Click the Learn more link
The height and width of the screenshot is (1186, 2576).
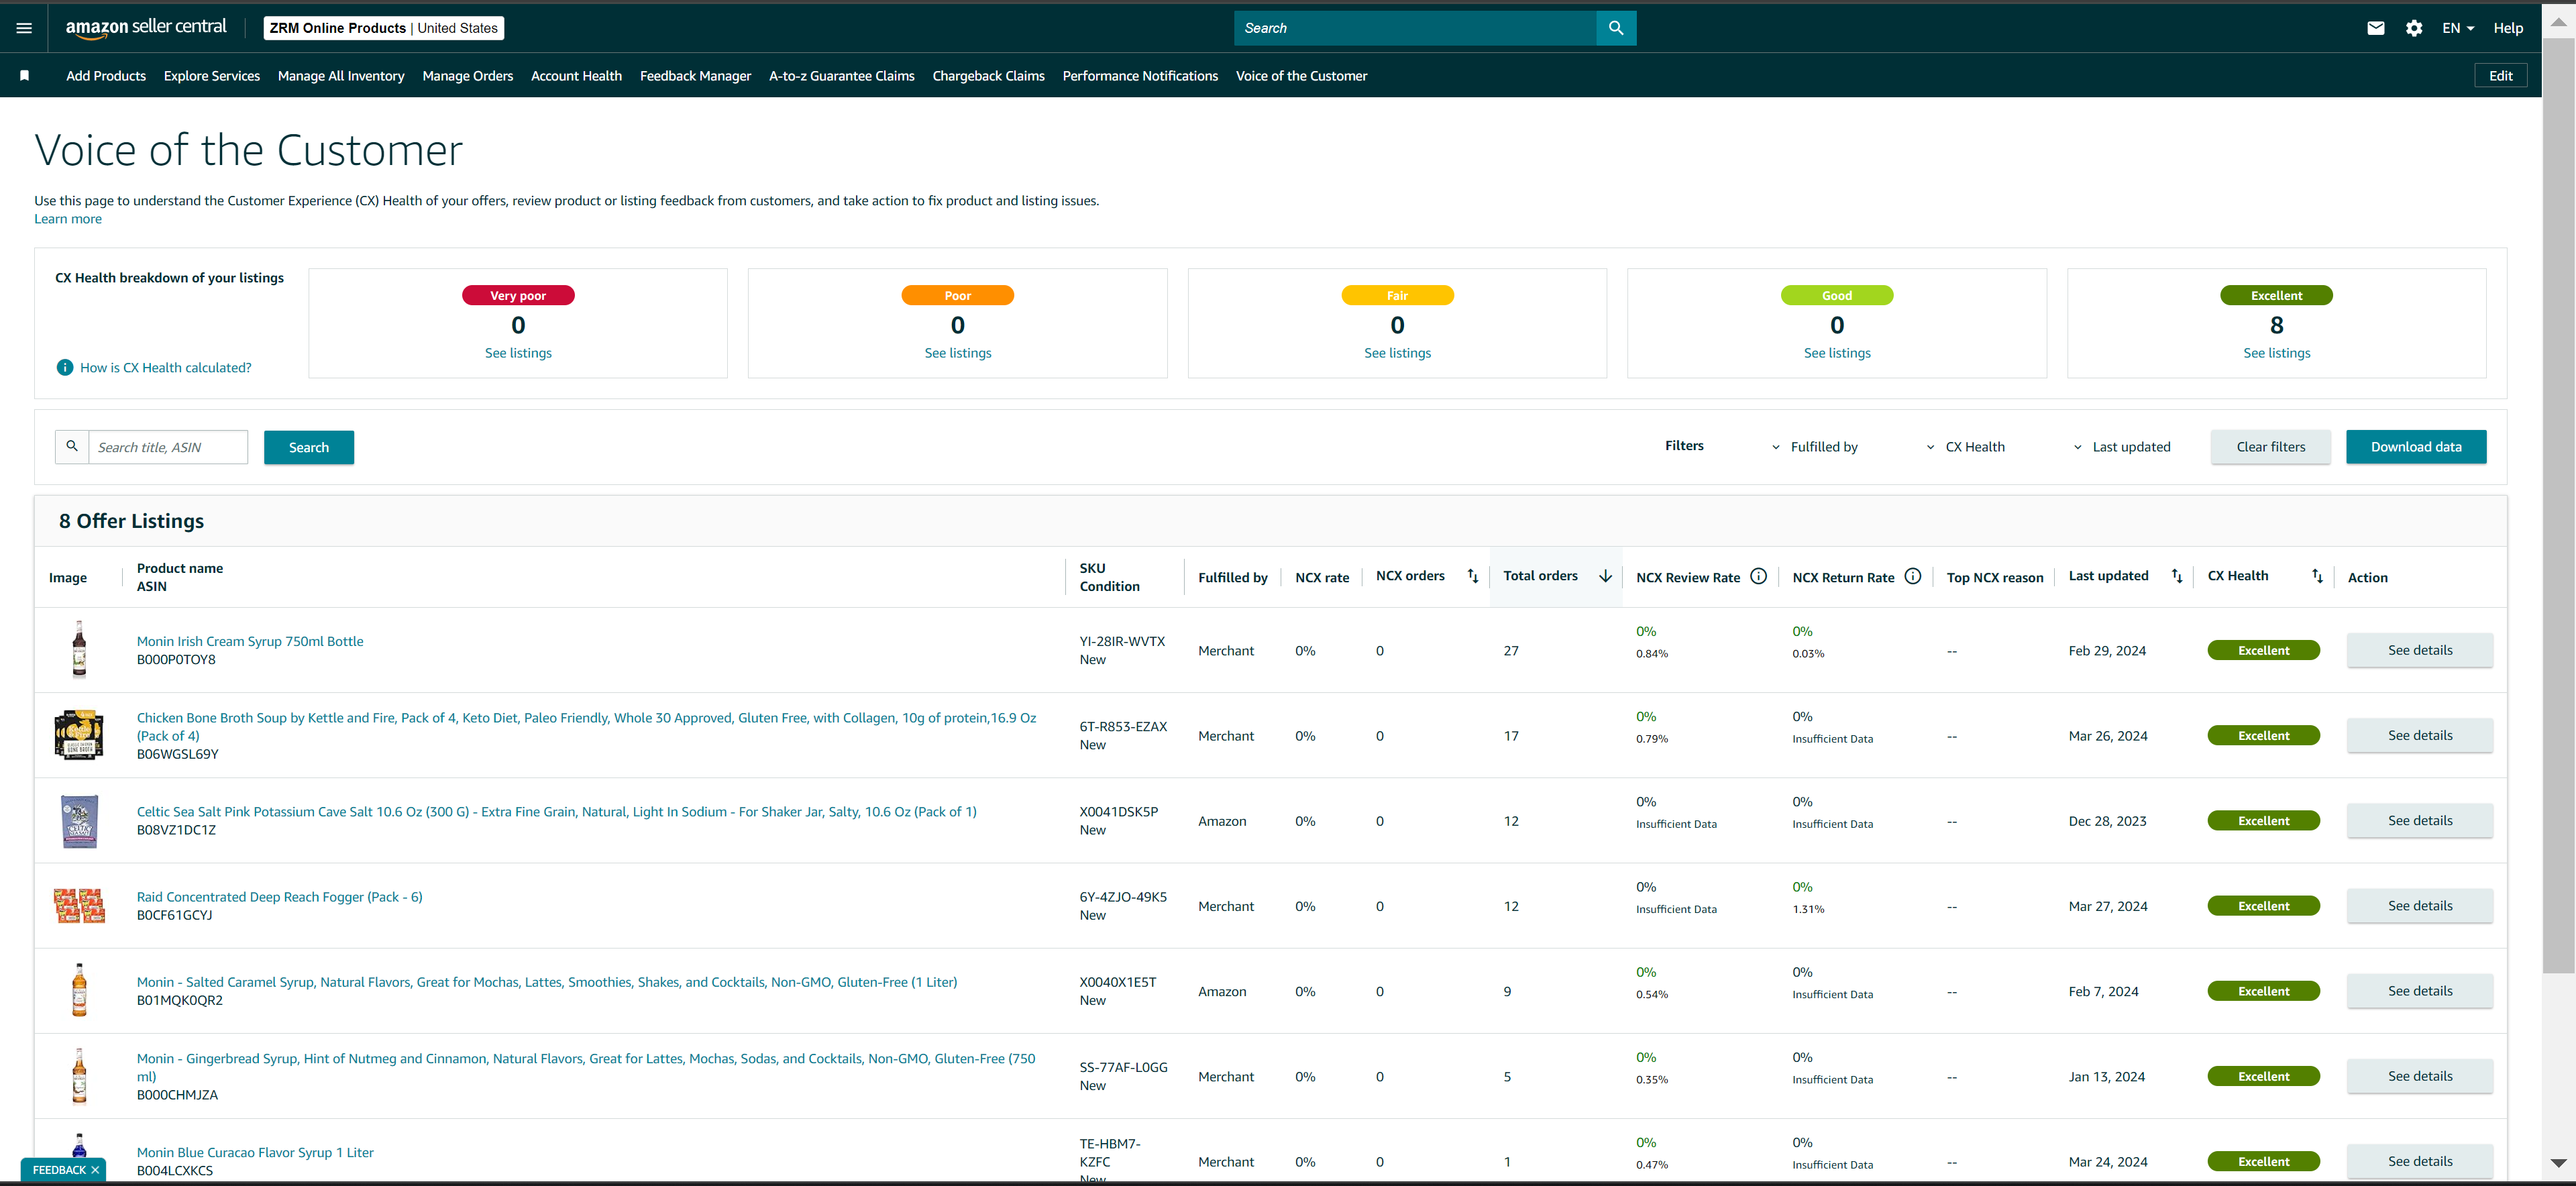[x=68, y=219]
